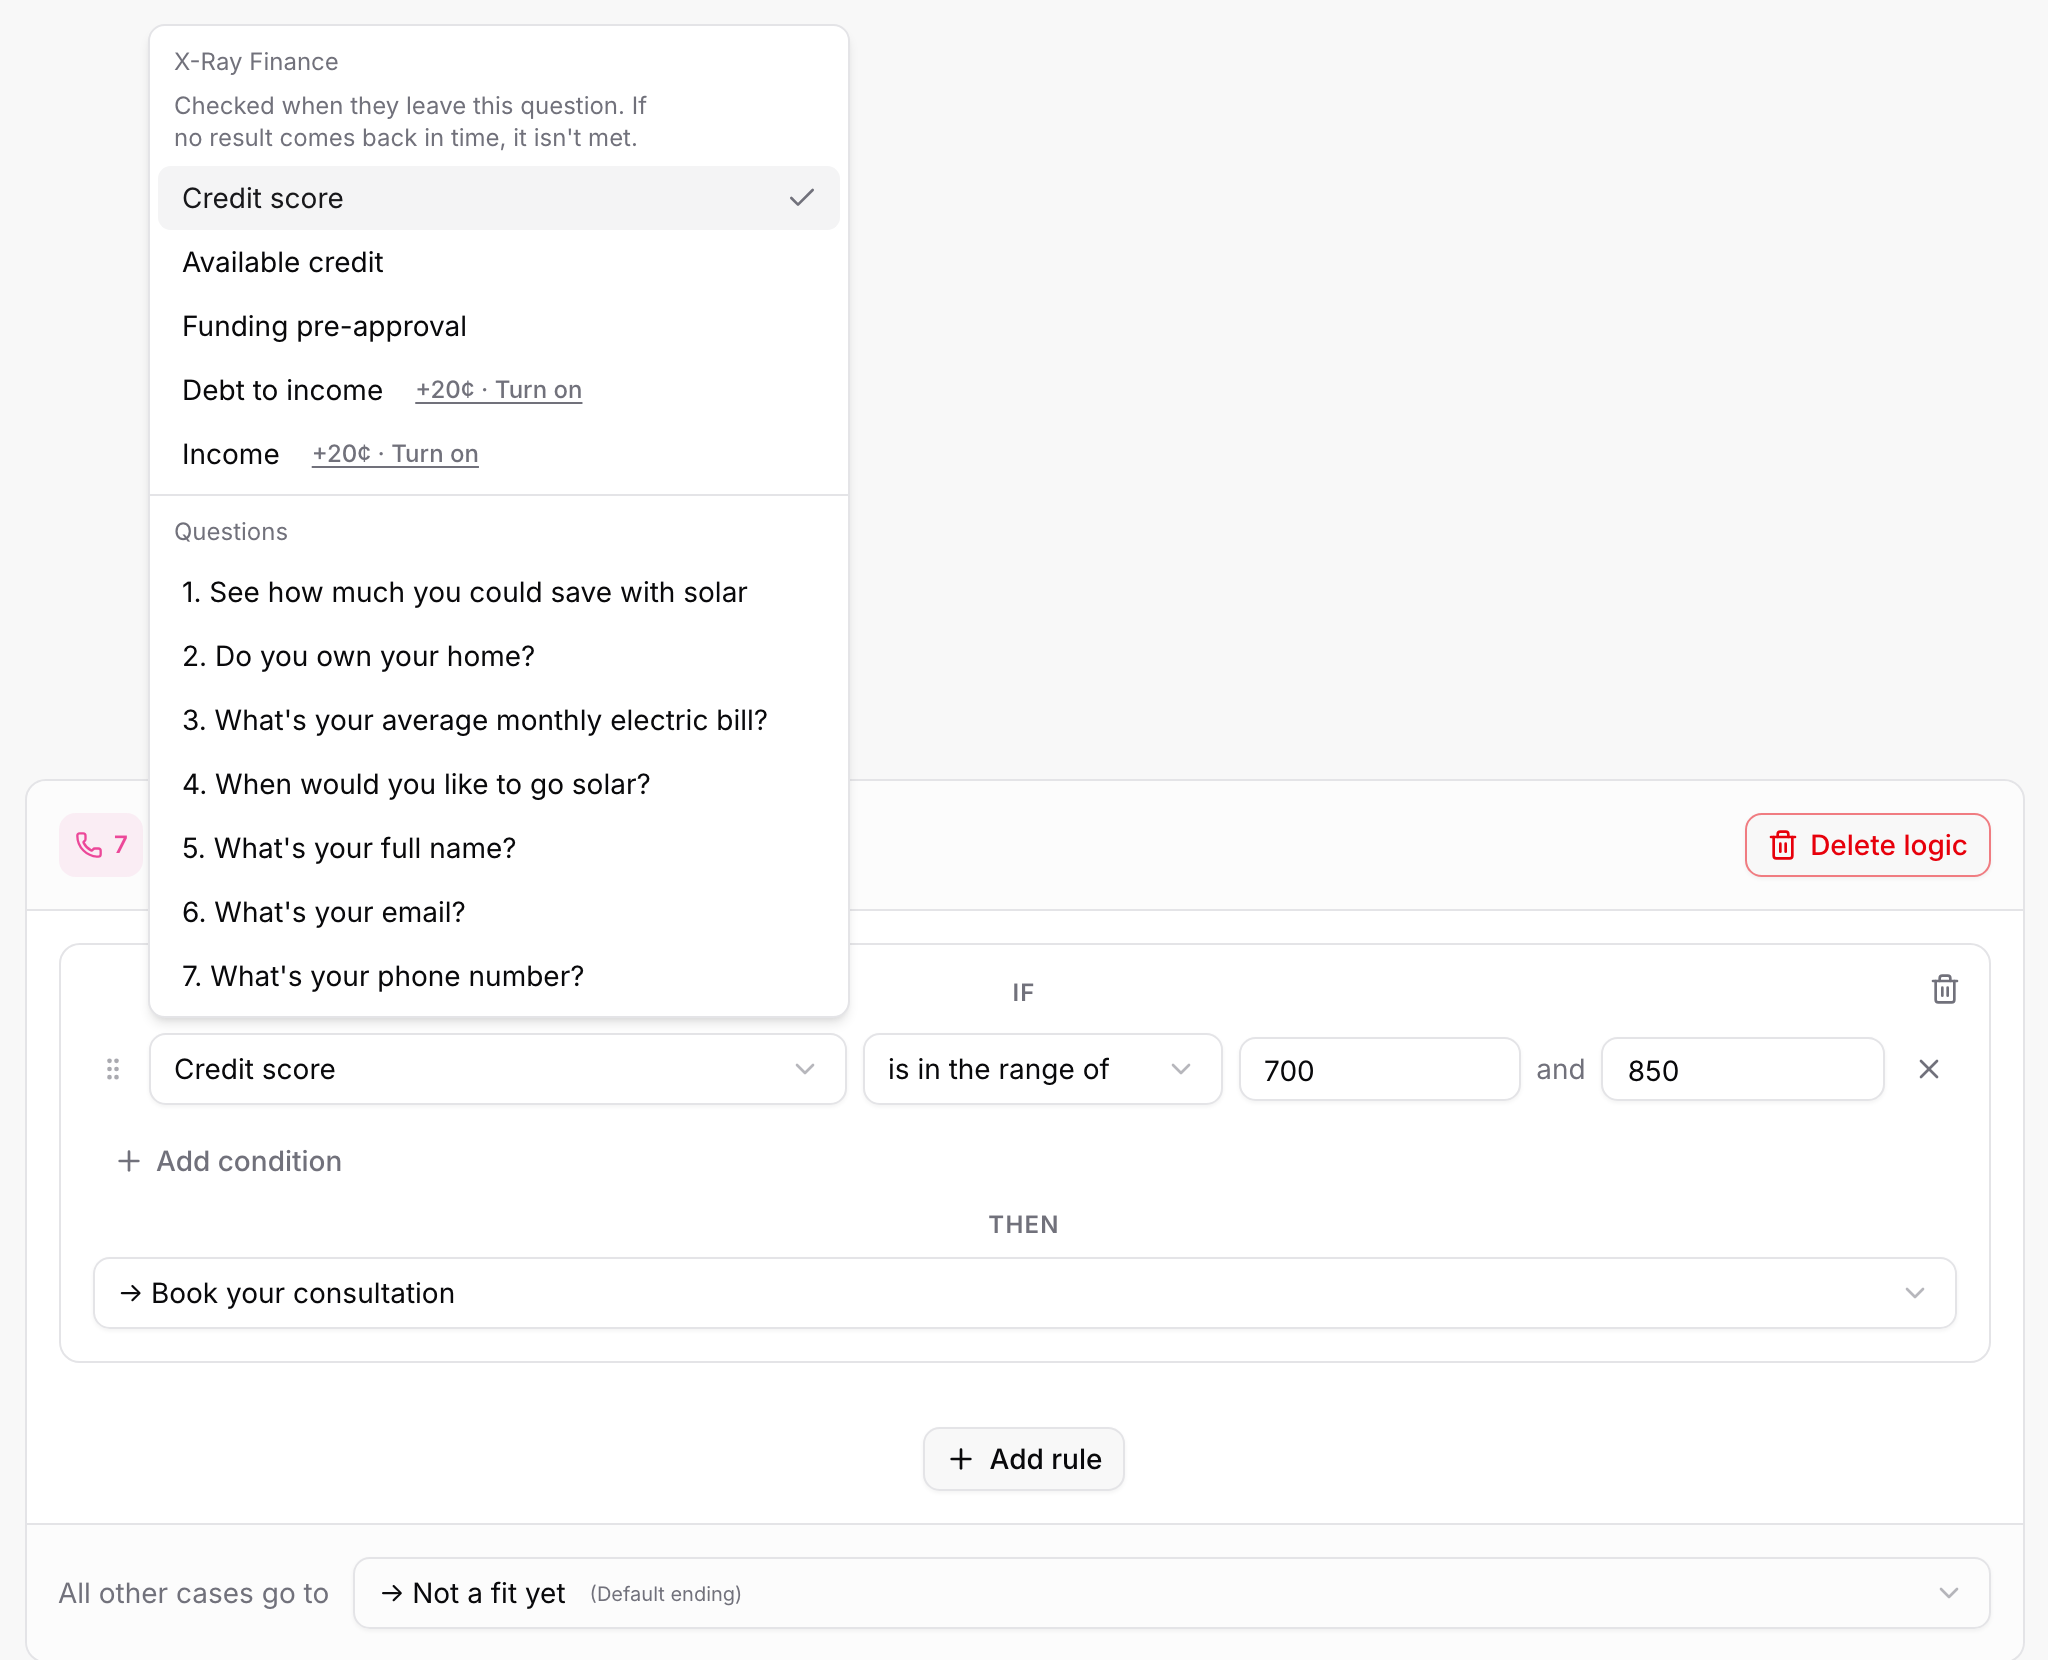This screenshot has width=2048, height=1660.
Task: Select Available credit from the list
Action: point(498,262)
